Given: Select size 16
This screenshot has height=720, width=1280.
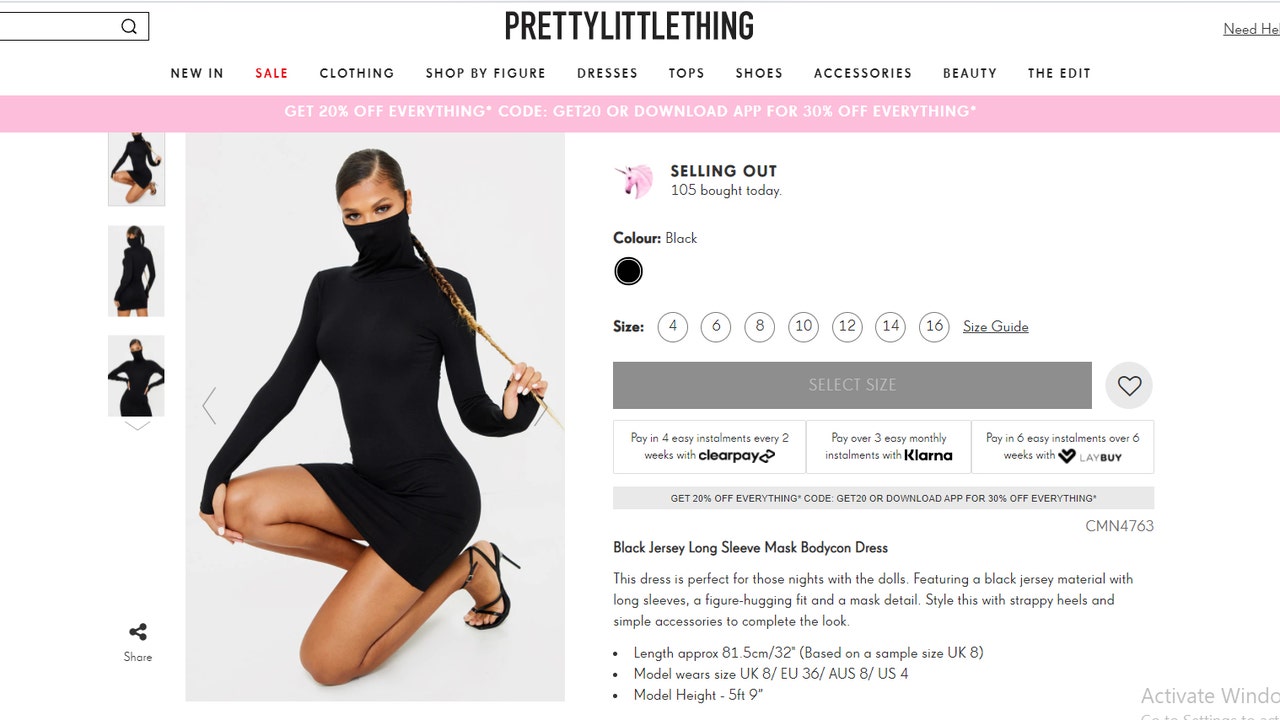Looking at the screenshot, I should (934, 326).
